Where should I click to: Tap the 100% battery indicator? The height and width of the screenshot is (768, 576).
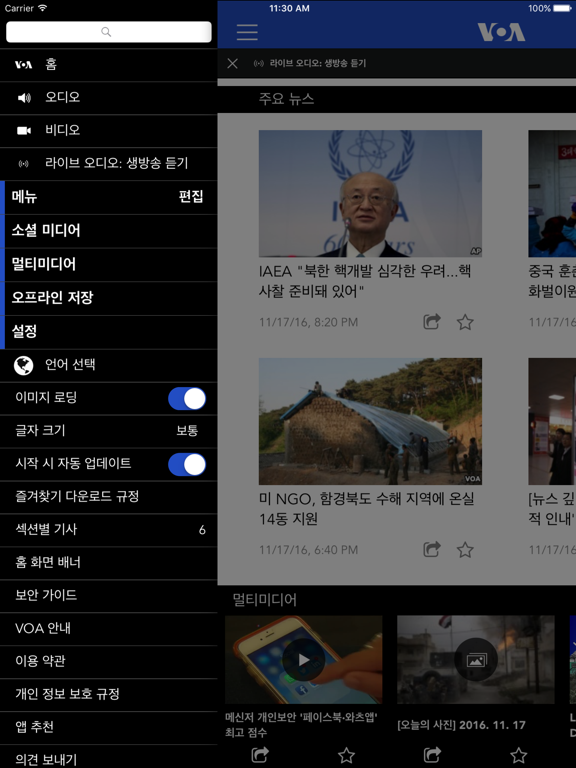tap(550, 8)
